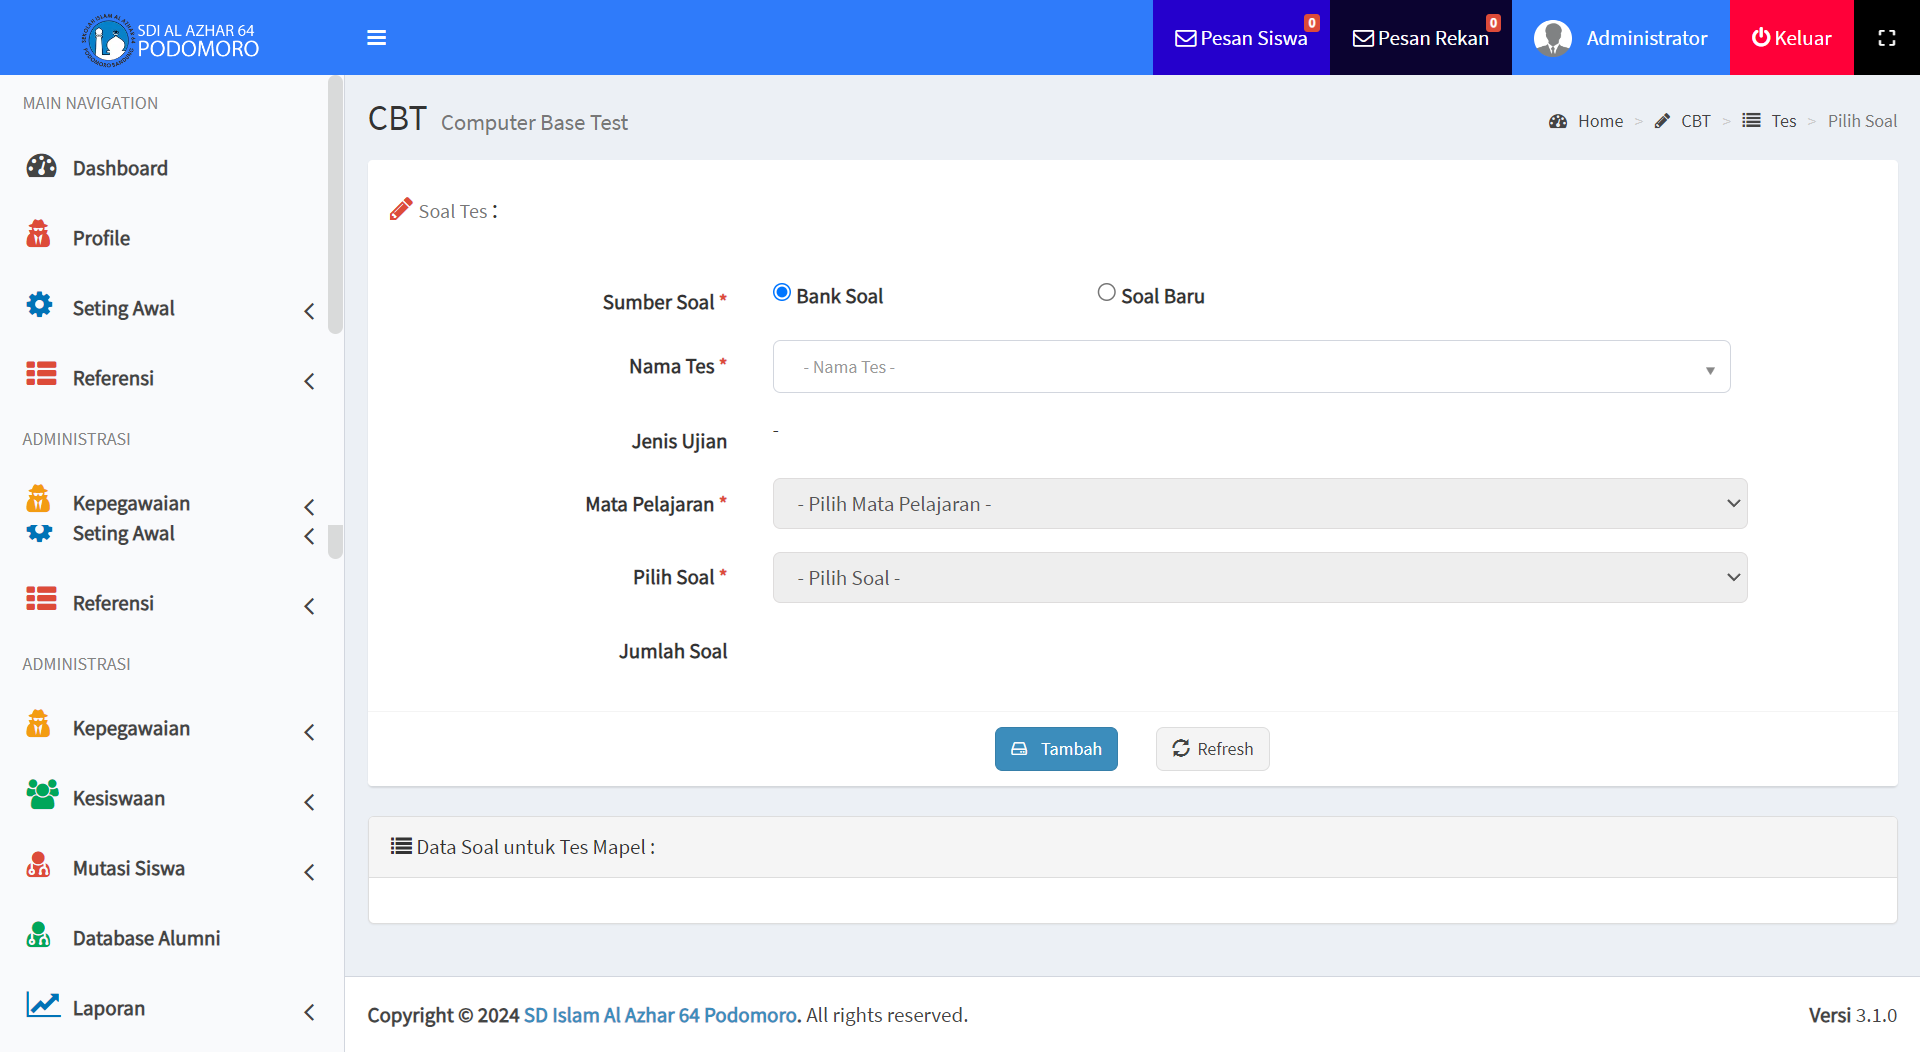Open Database Alumni in the sidebar

pos(146,938)
